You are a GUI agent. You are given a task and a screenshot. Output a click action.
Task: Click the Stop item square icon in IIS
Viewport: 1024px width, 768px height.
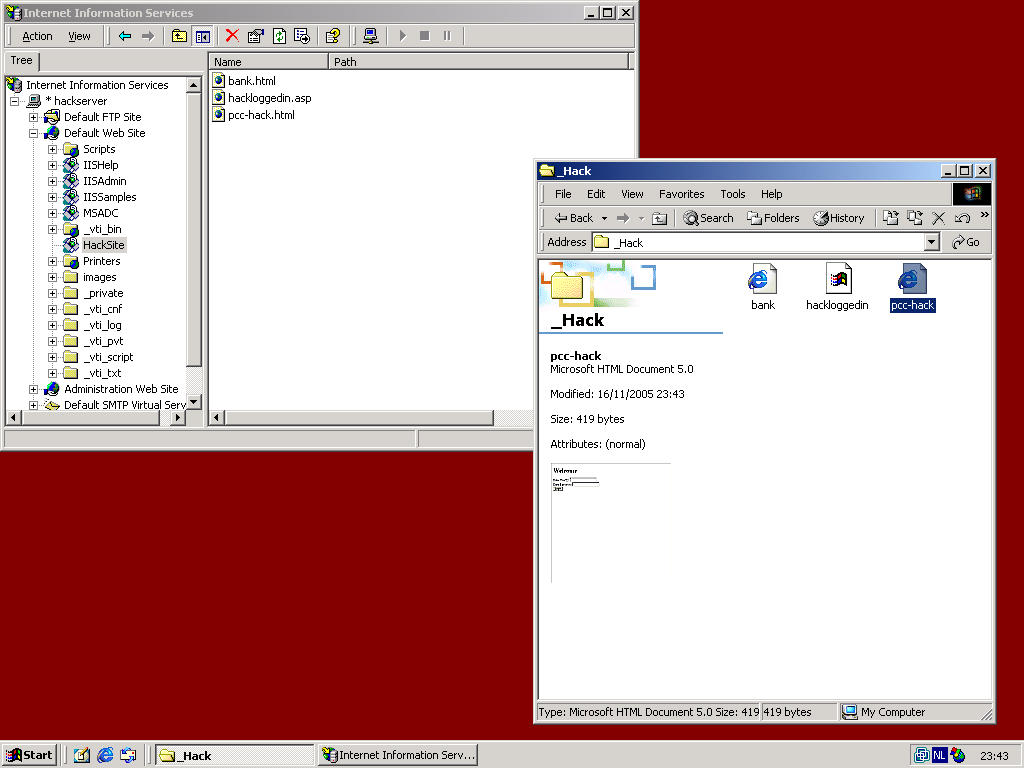click(424, 36)
